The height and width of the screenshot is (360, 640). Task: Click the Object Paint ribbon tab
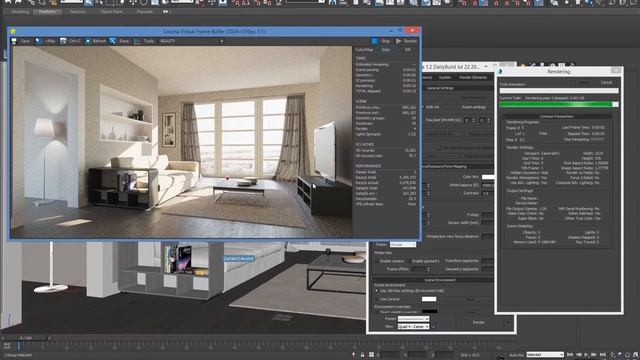click(111, 12)
